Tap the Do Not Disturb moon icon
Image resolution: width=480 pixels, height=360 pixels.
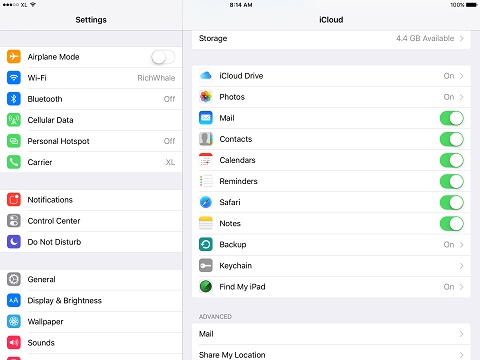14,242
